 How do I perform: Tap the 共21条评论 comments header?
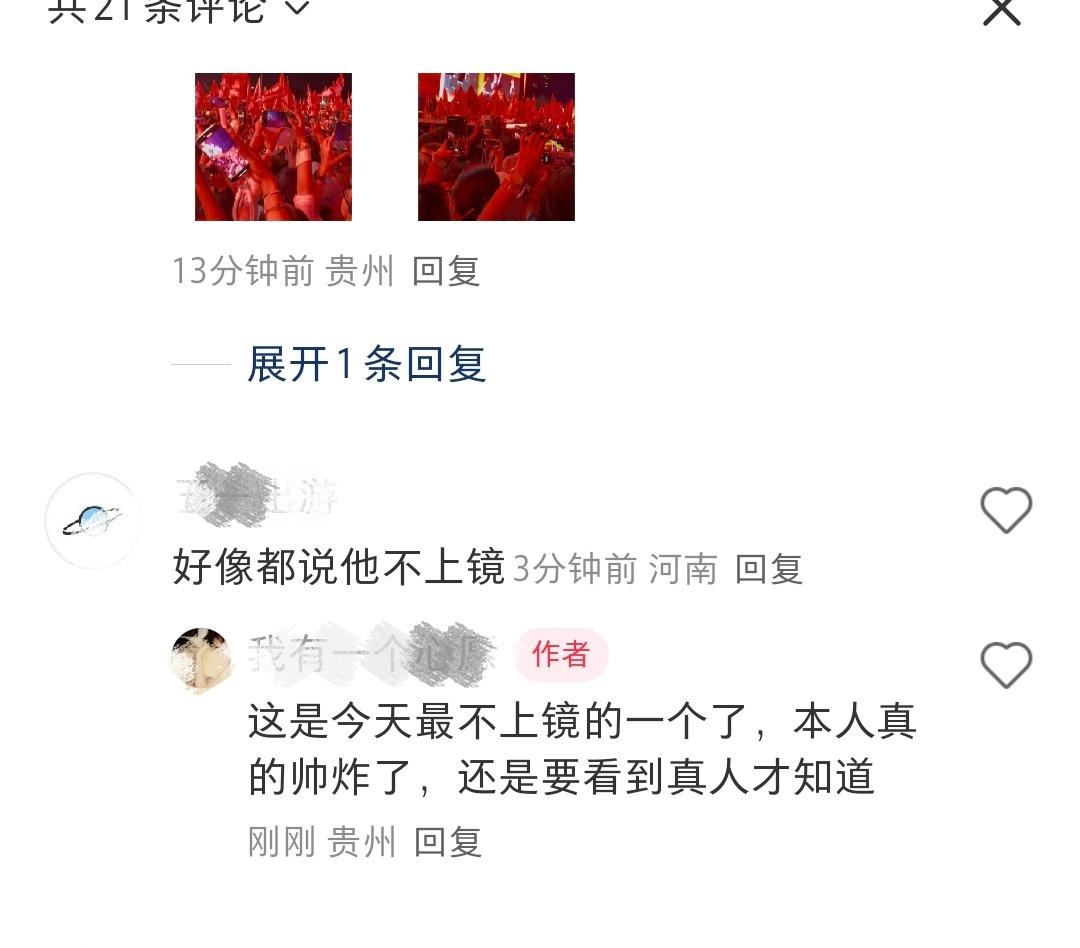click(157, 10)
